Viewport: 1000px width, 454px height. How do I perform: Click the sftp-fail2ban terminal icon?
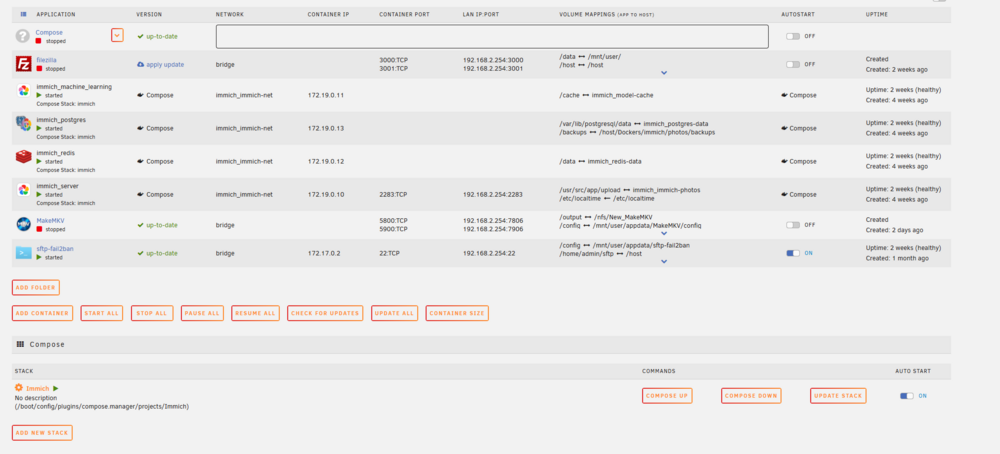[x=24, y=253]
